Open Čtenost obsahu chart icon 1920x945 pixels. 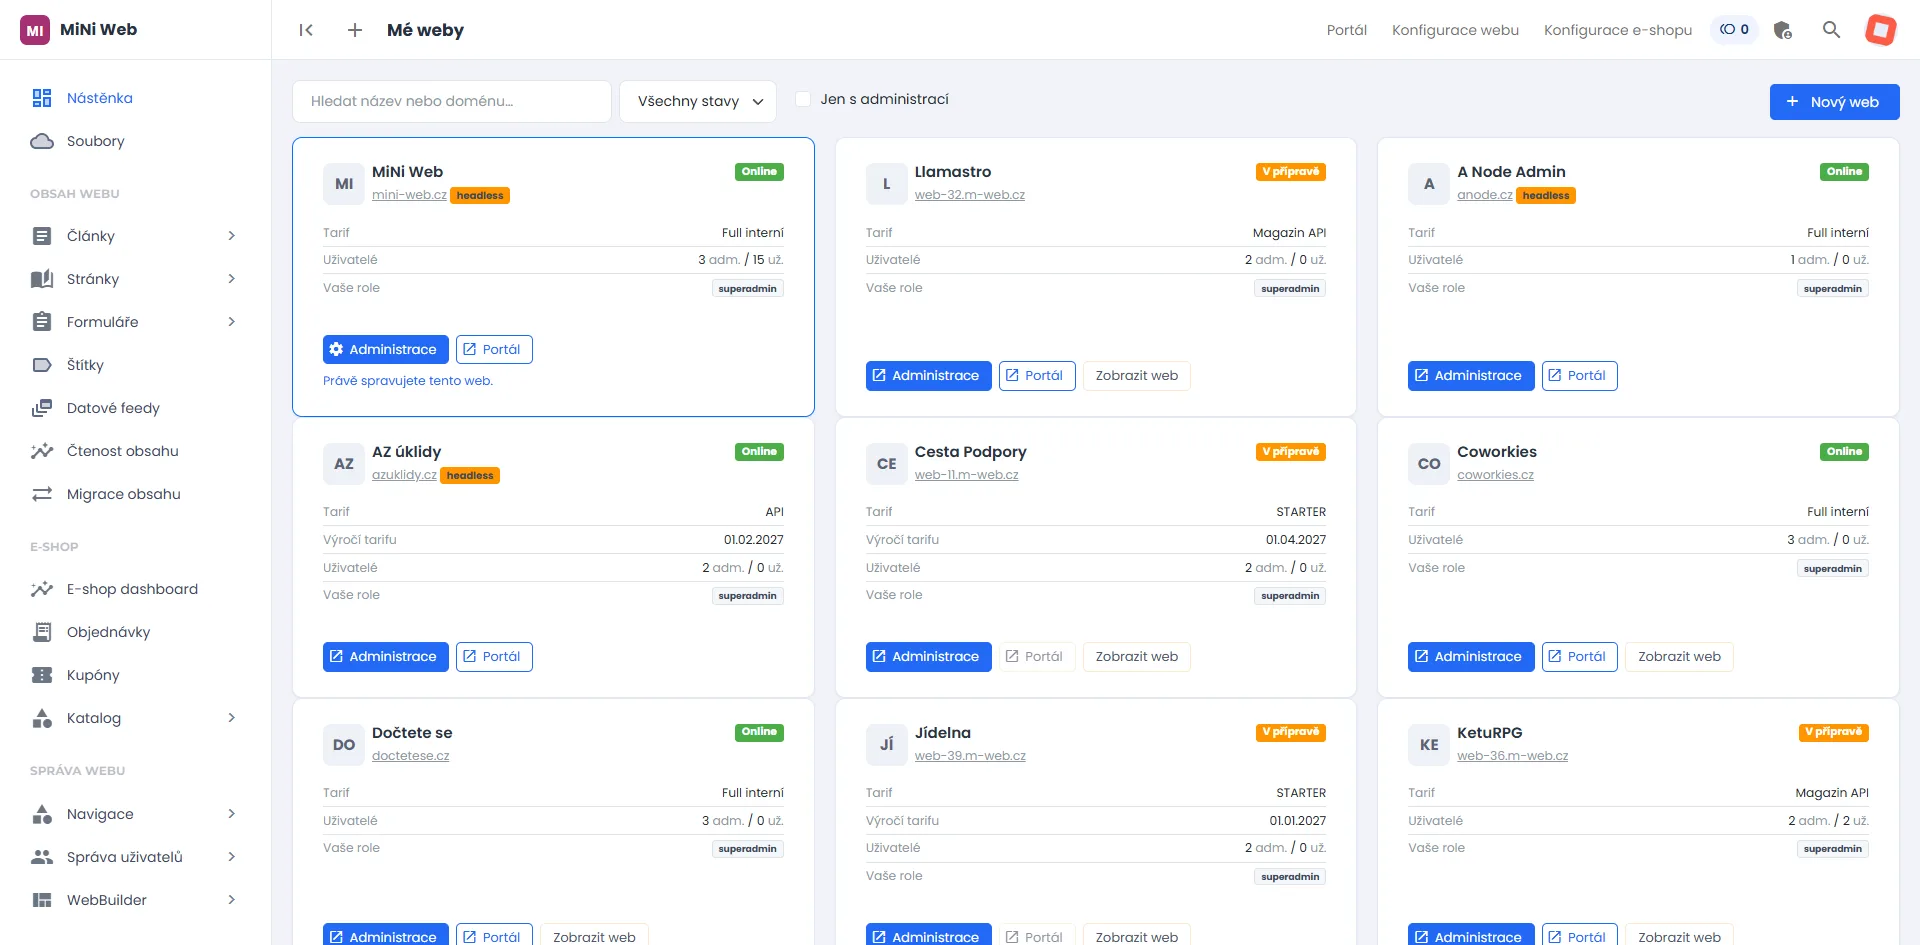(x=42, y=451)
